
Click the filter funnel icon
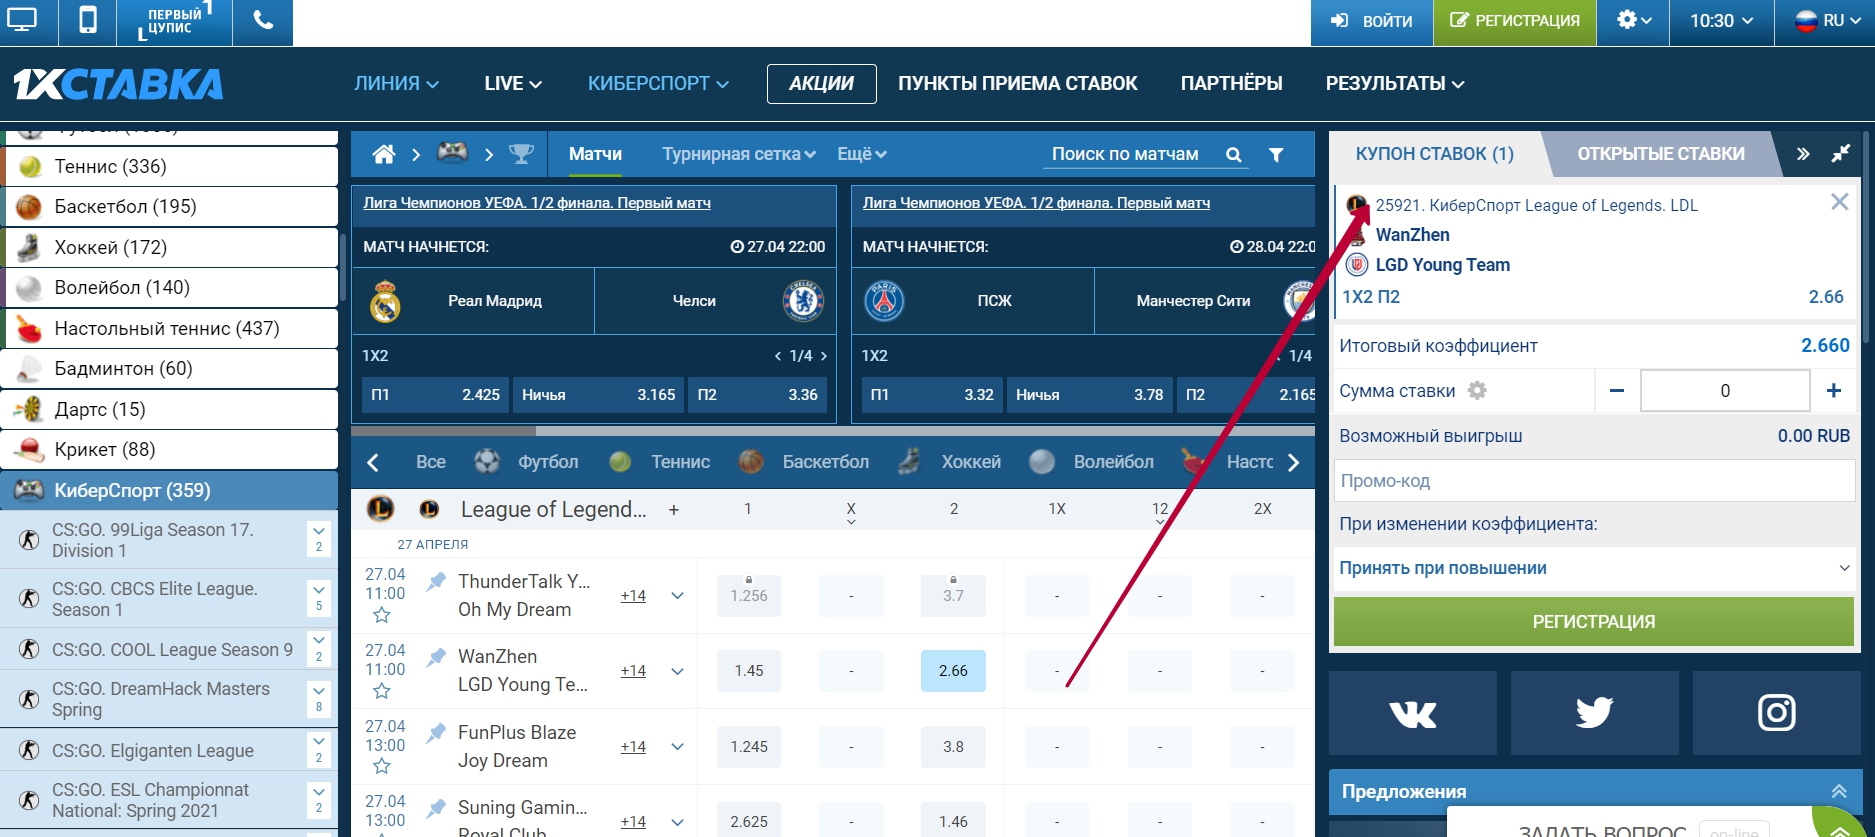(1276, 155)
